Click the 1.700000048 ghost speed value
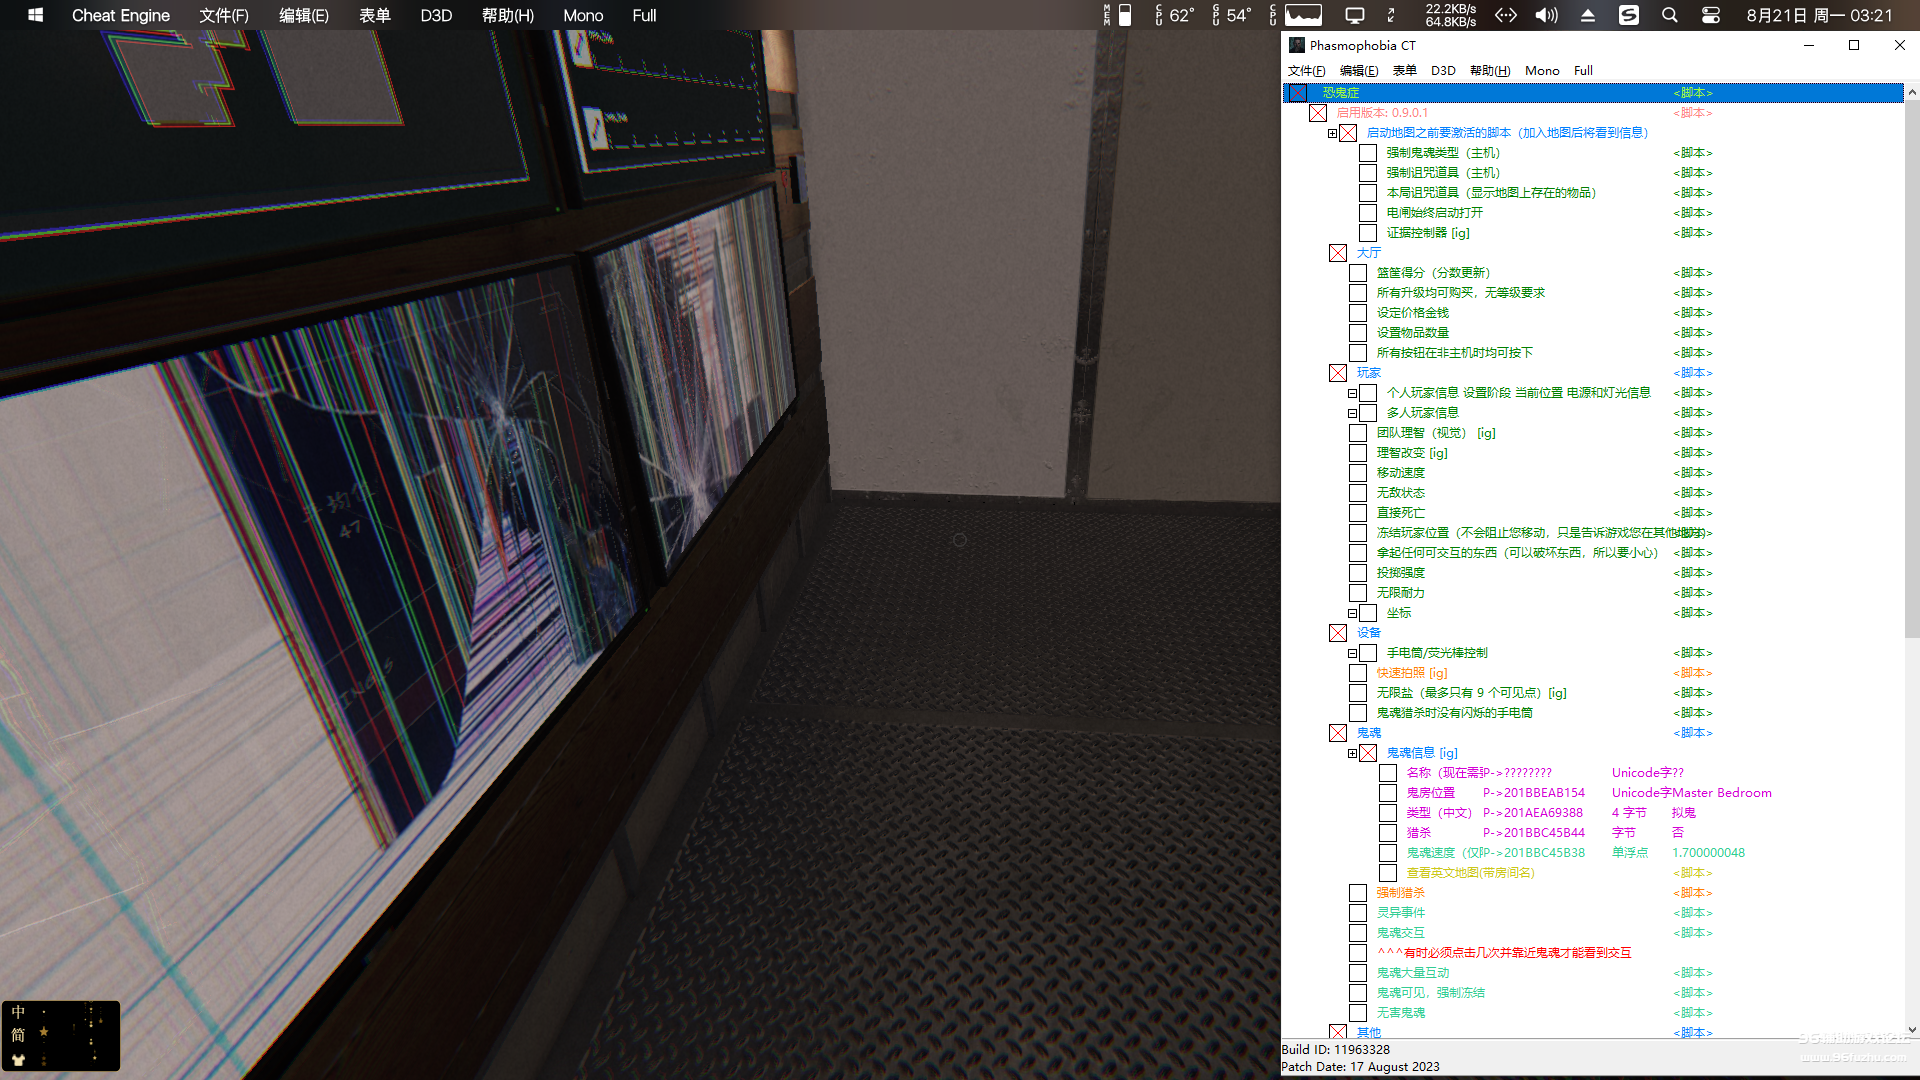 coord(1708,853)
